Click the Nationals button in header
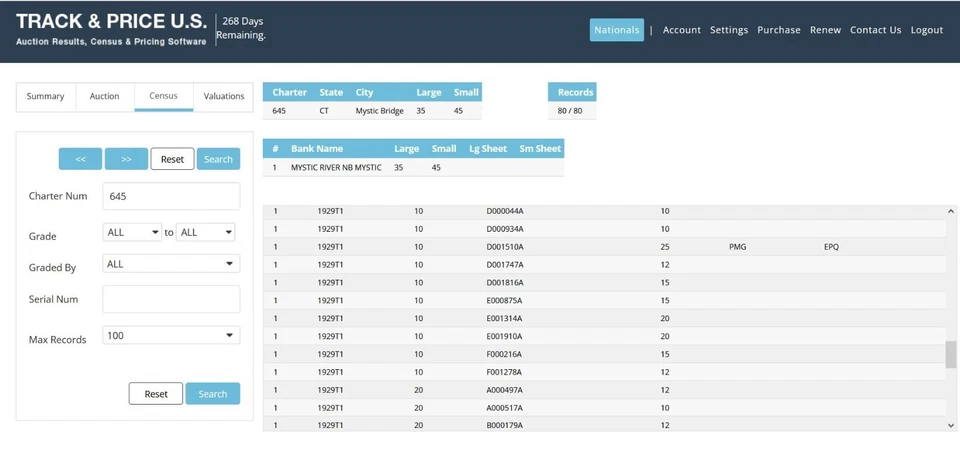This screenshot has height=449, width=960. pyautogui.click(x=616, y=30)
